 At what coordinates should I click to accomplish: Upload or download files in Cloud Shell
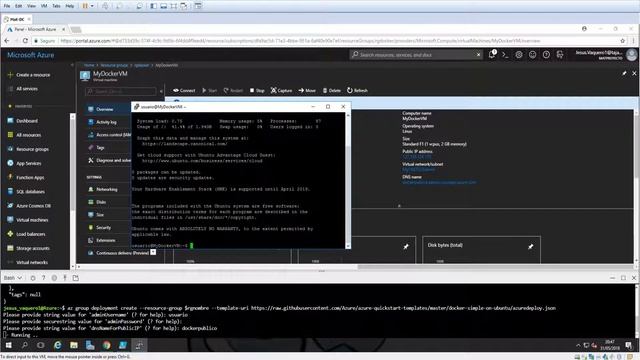pos(65,278)
